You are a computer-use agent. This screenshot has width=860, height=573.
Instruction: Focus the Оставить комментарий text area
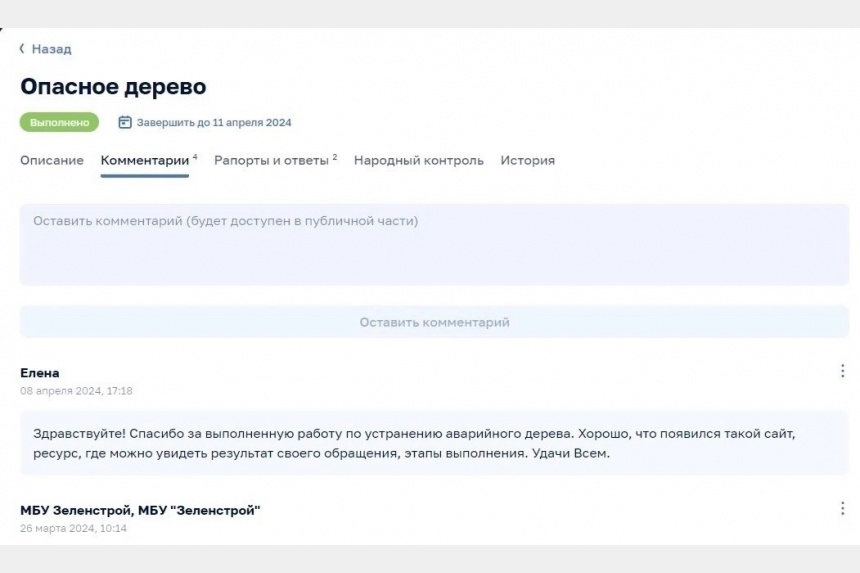coord(434,245)
